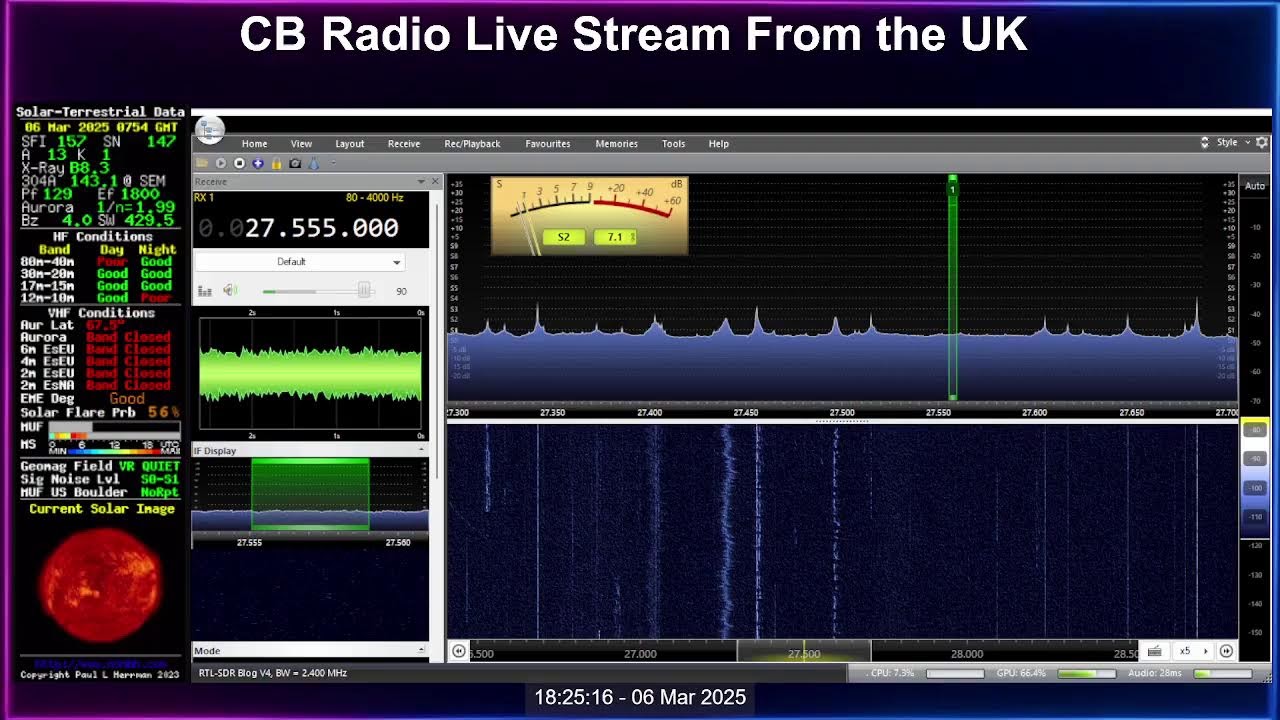The image size is (1280, 720).
Task: Open the Default profile dropdown
Action: pyautogui.click(x=299, y=262)
